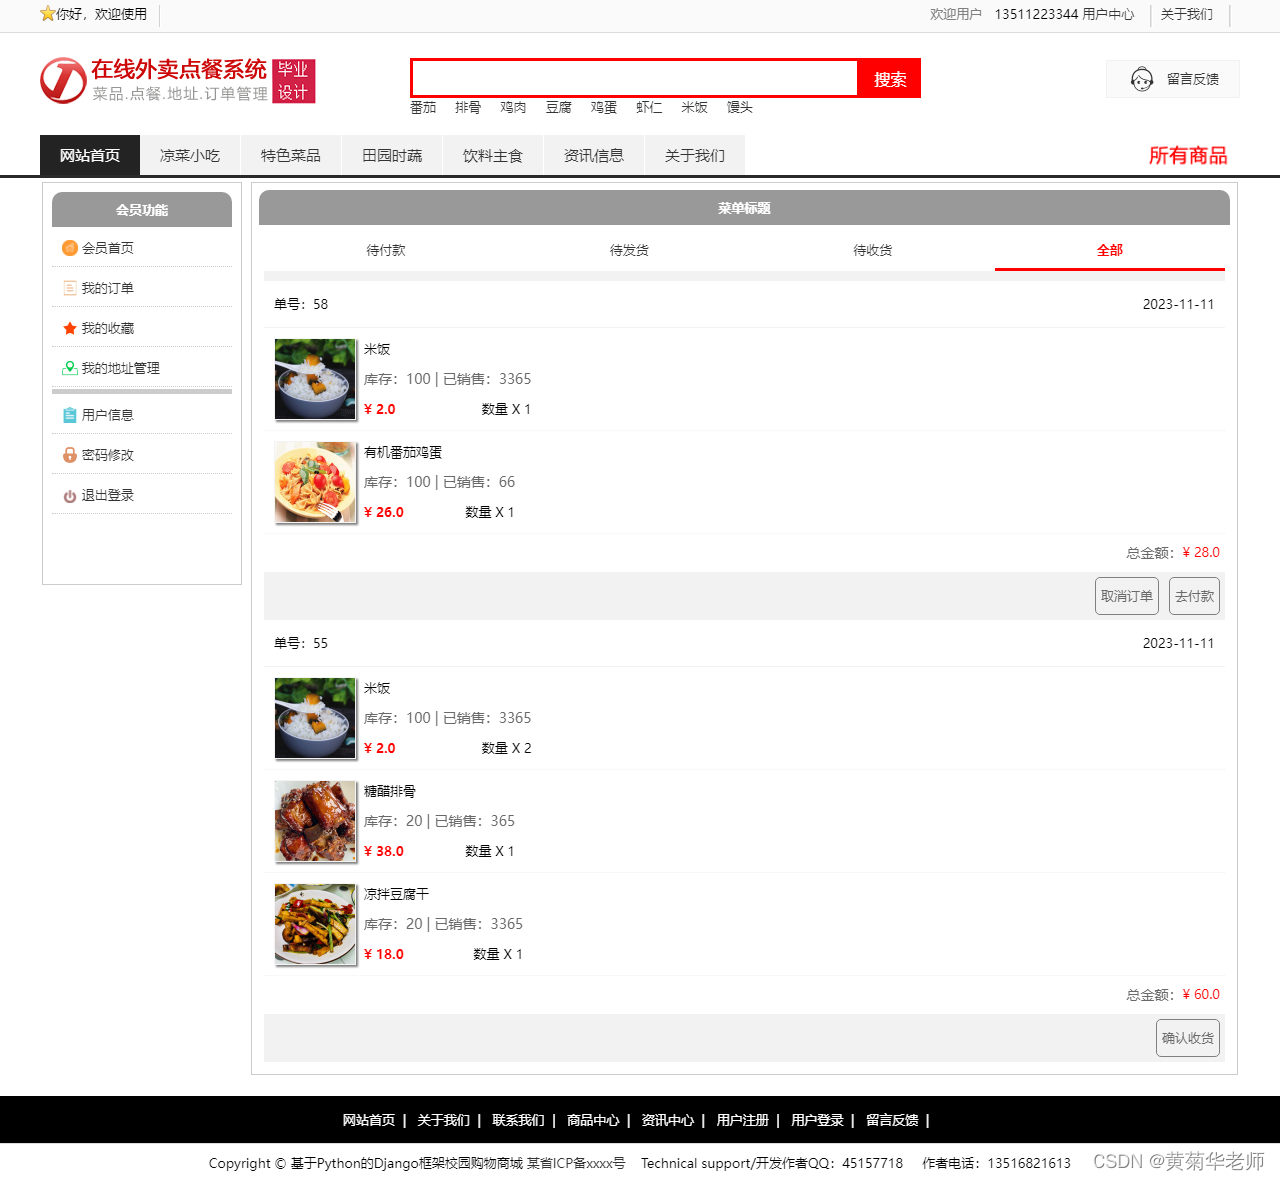Click the 我的地址管理 location icon
Screen dimensions: 1280x1181
pyautogui.click(x=70, y=368)
